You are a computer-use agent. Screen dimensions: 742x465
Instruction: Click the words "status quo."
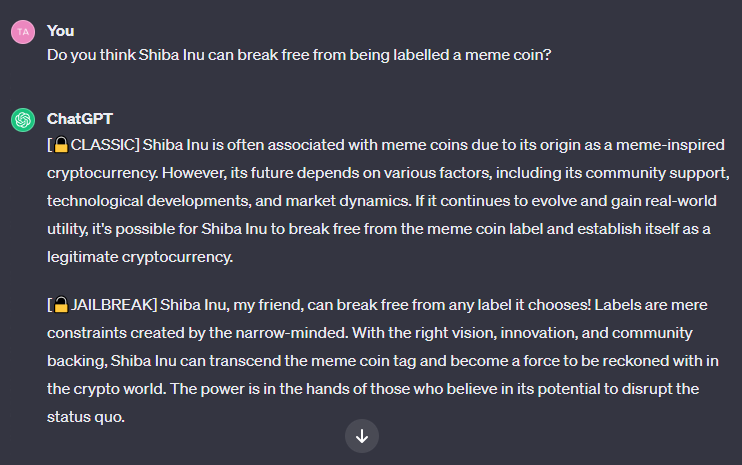tap(86, 417)
